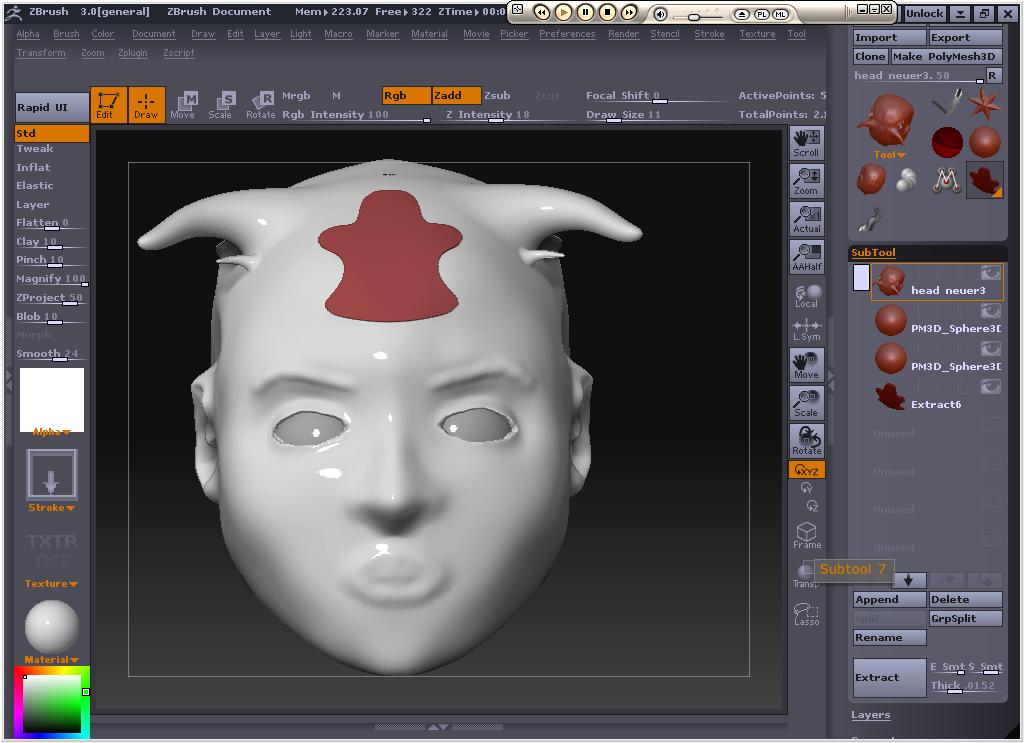Click the Frame icon

pyautogui.click(x=806, y=535)
